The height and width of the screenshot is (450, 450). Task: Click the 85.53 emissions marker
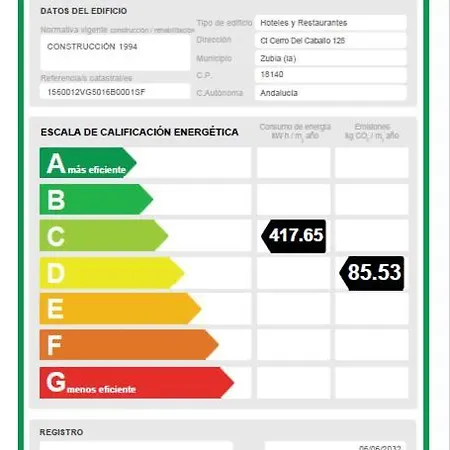coord(372,273)
